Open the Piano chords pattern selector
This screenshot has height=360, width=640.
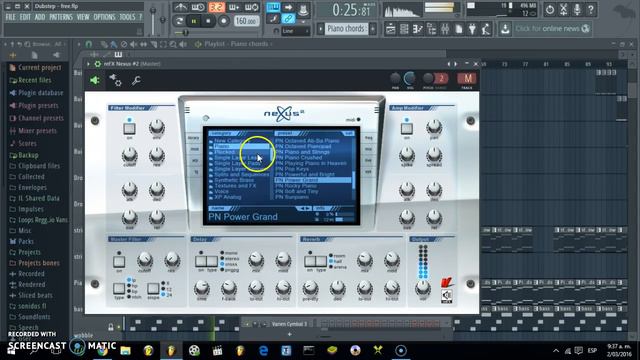[x=347, y=29]
